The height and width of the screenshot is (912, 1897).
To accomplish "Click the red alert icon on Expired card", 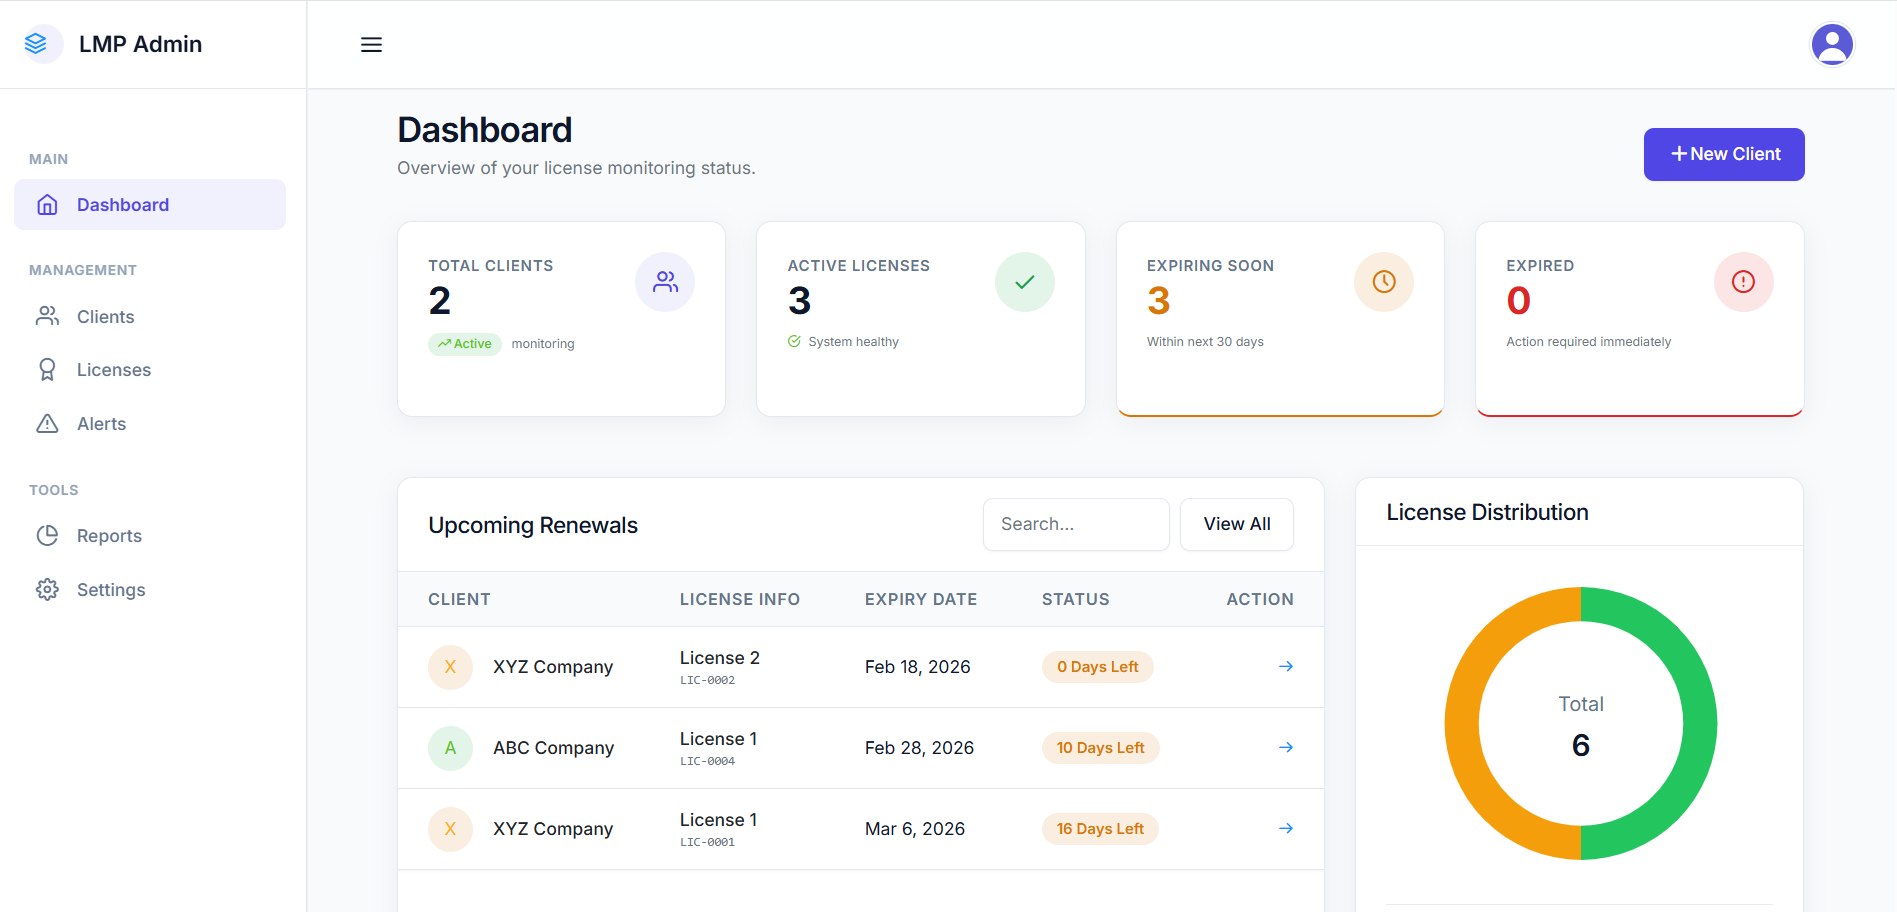I will (x=1743, y=281).
